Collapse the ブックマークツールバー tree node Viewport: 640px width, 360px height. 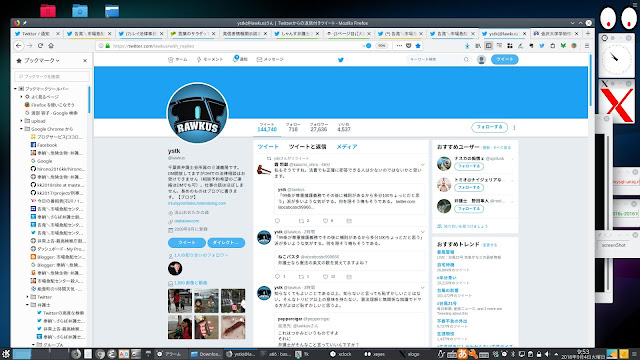point(16,89)
